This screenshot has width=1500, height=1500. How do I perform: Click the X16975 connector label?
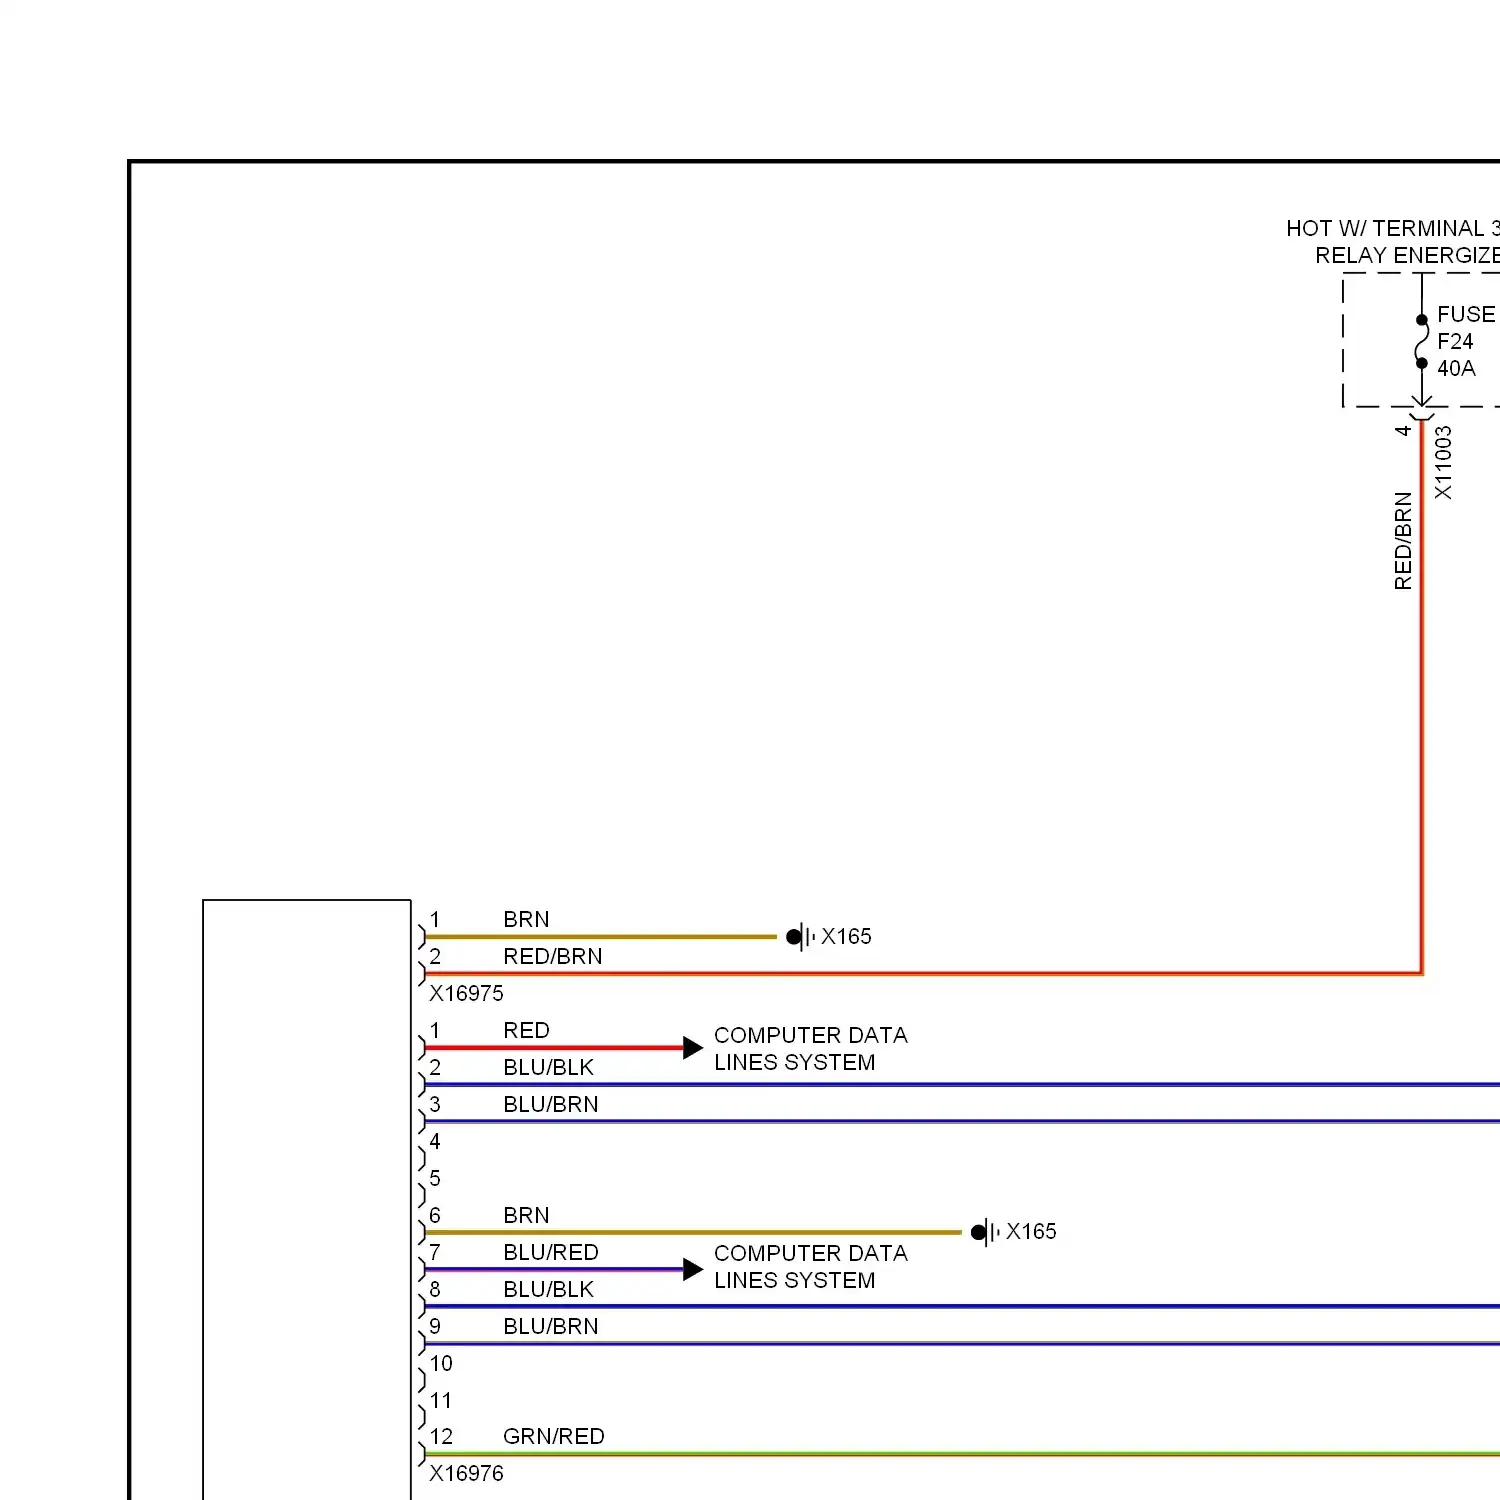466,993
